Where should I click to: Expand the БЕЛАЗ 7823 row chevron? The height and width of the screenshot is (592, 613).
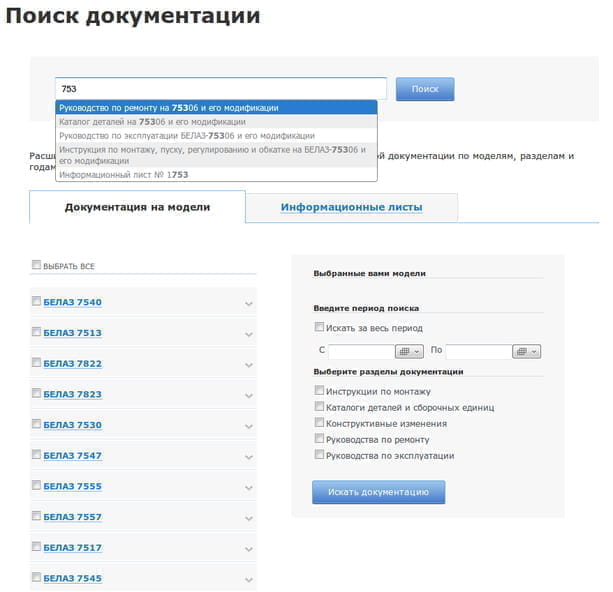coord(249,396)
